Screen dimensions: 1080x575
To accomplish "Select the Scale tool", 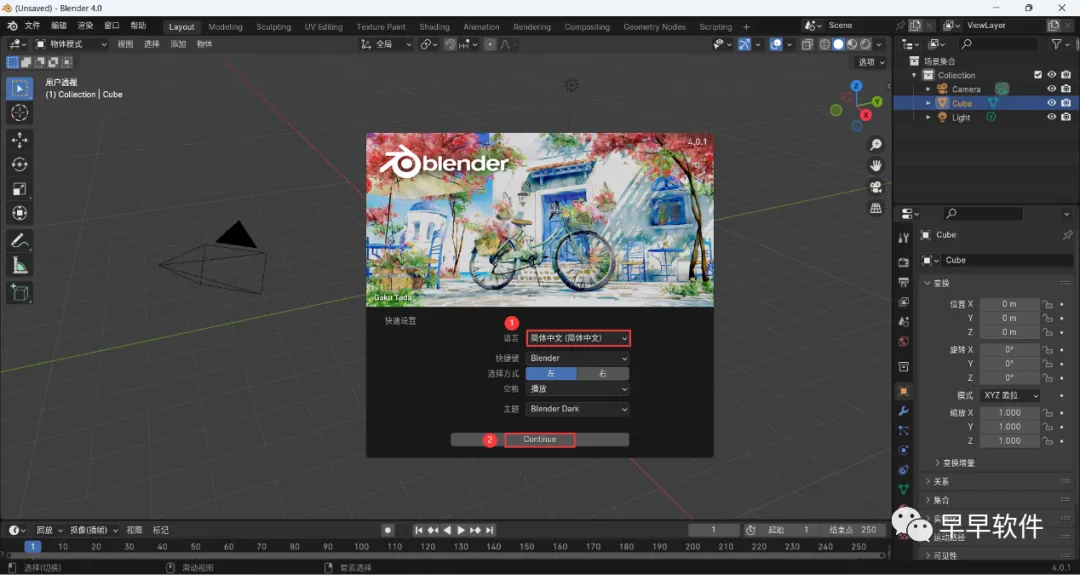I will pos(19,189).
